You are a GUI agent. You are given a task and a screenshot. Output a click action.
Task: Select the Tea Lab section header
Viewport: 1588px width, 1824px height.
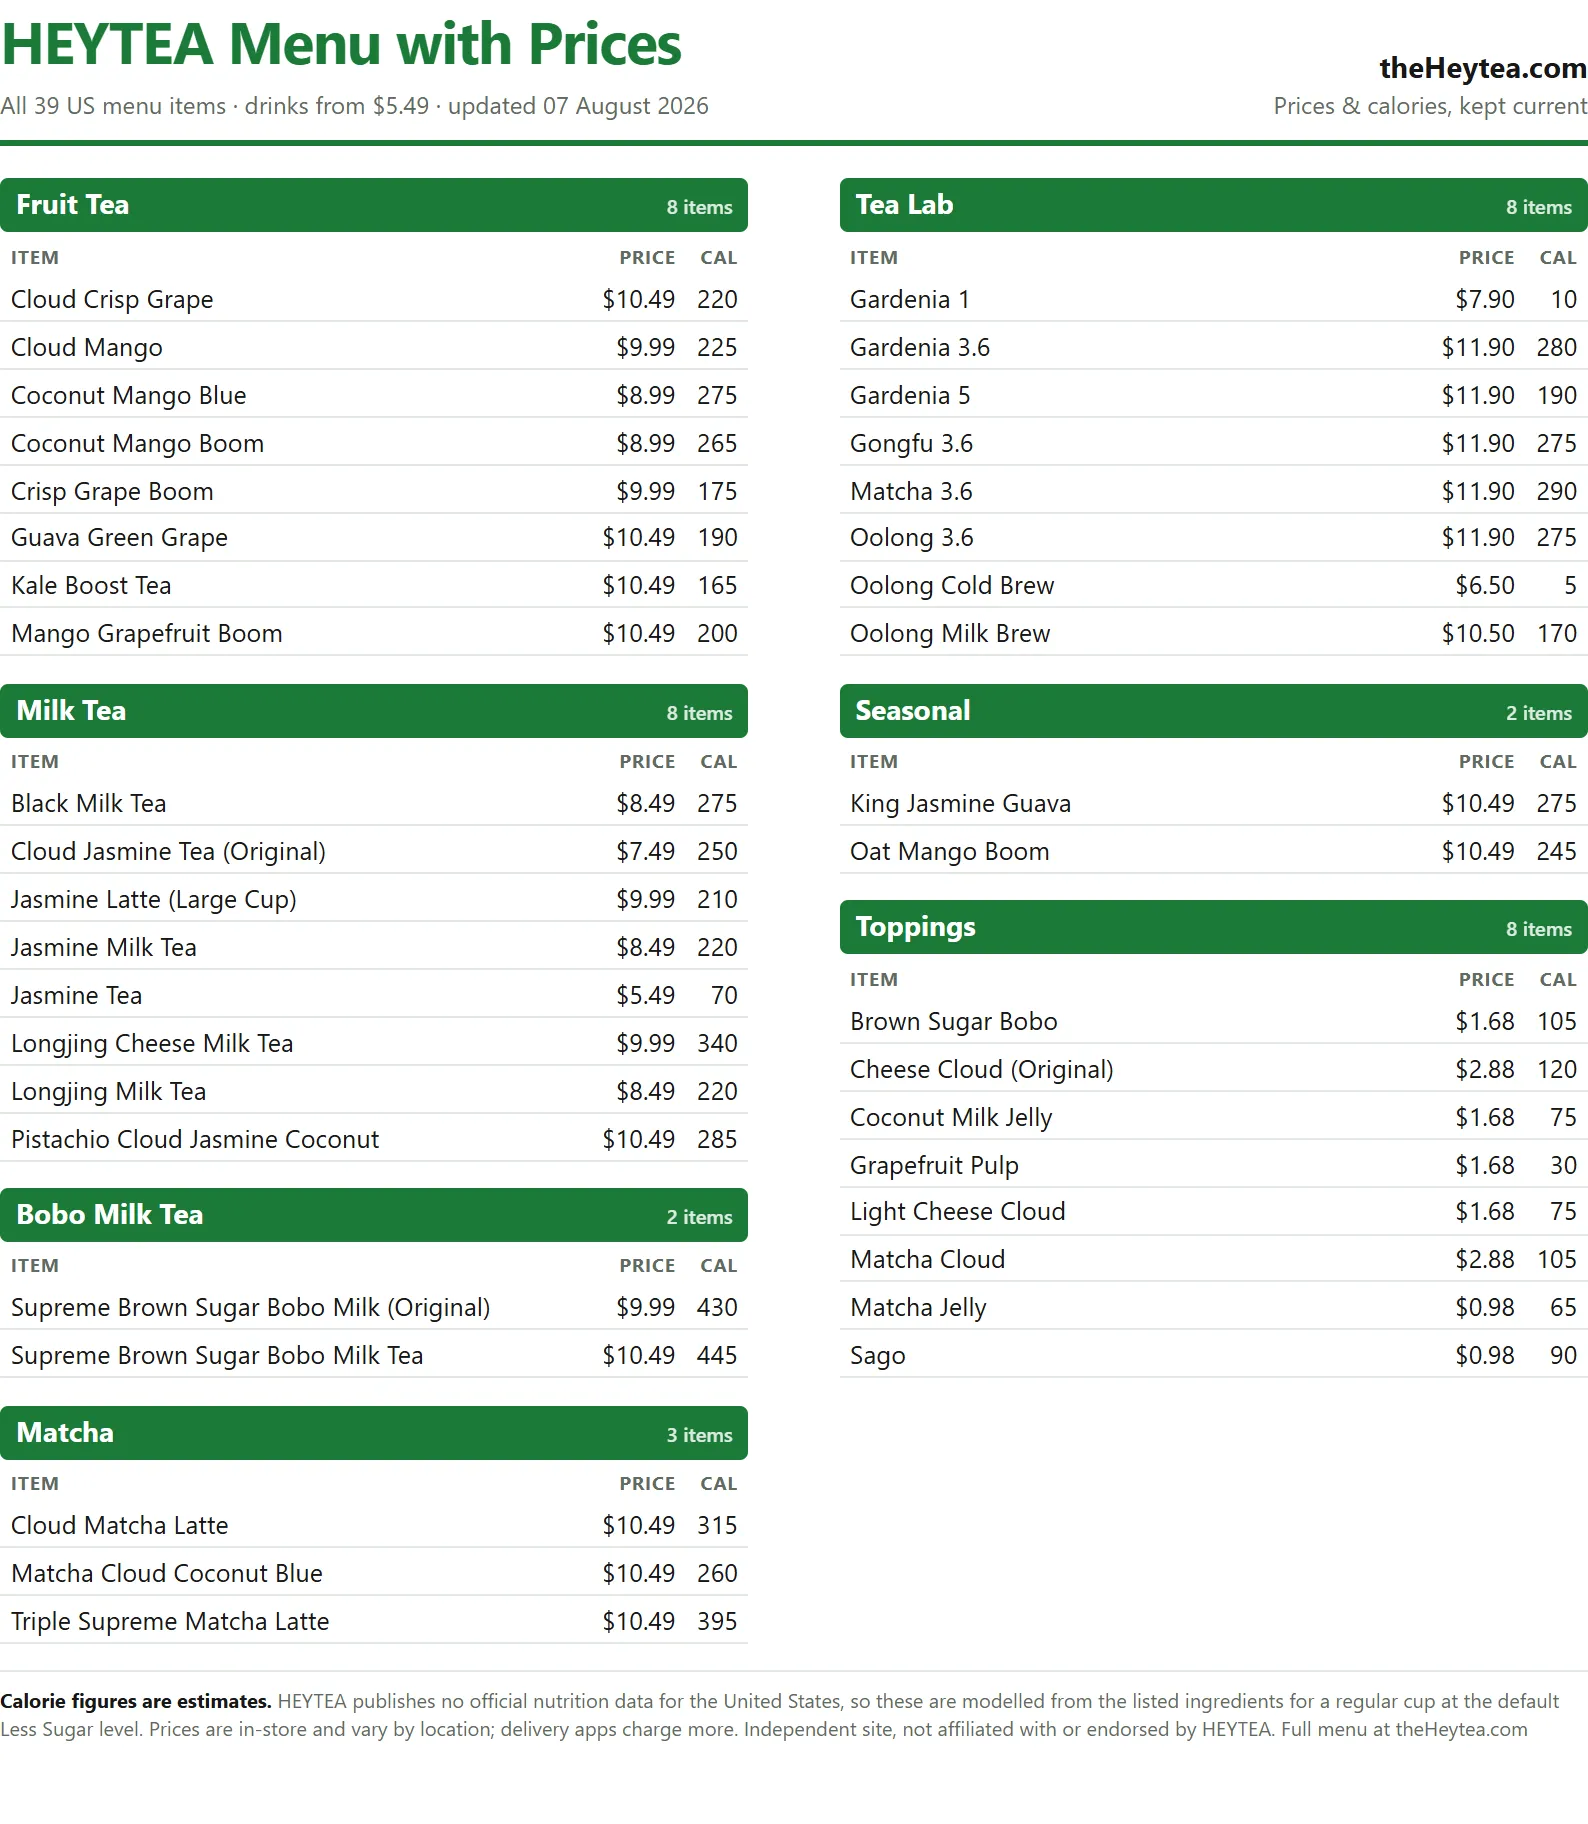coord(1213,205)
